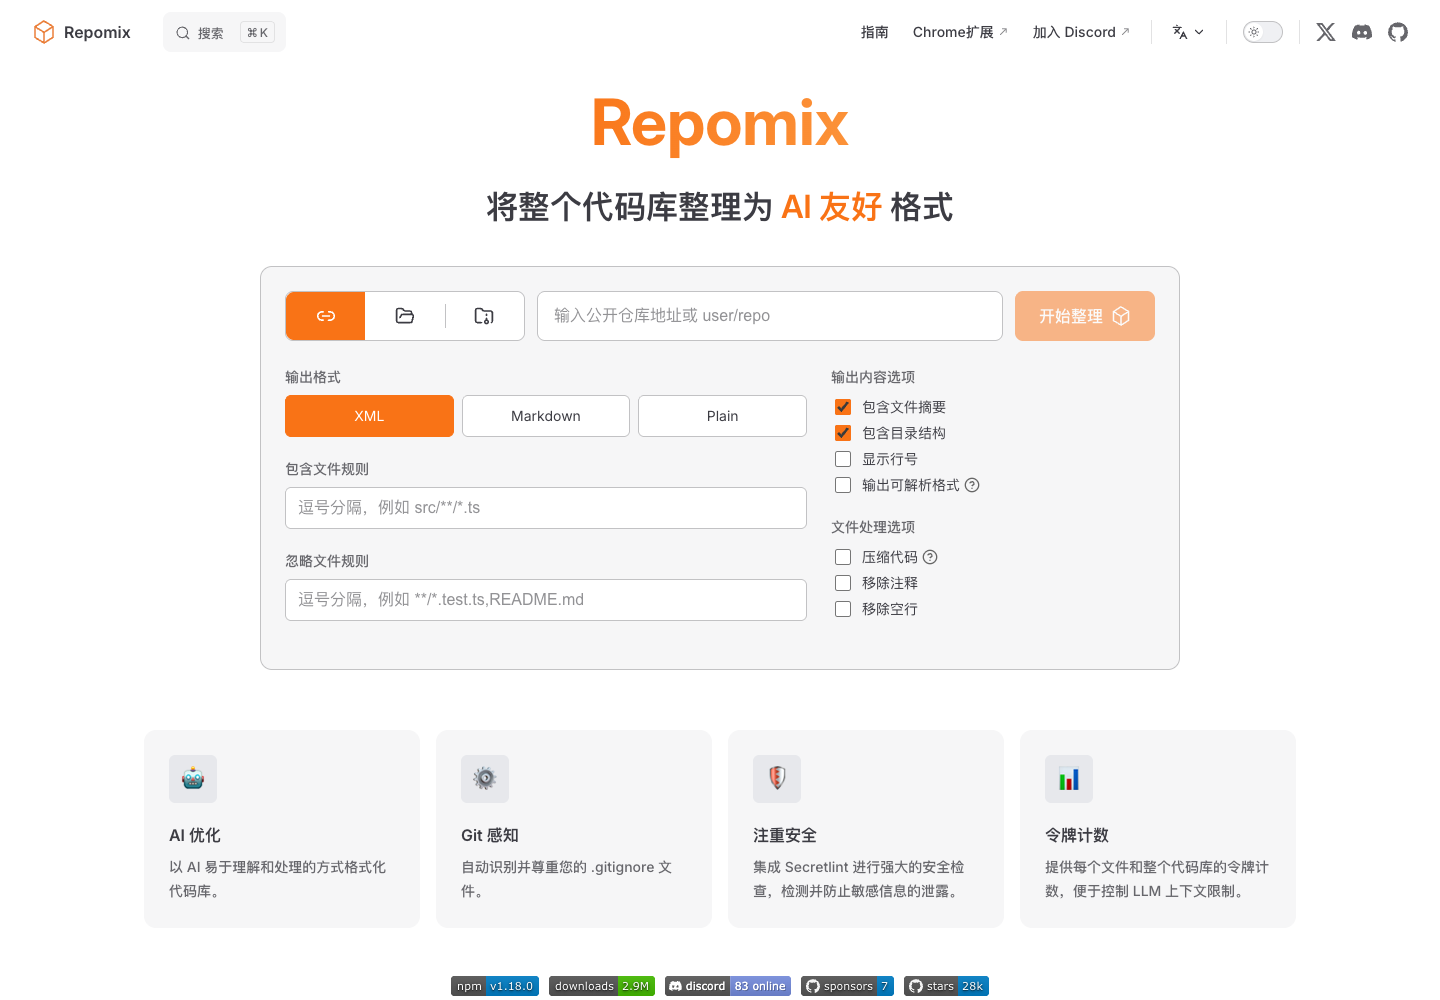Viewport: 1440px width, 1000px height.
Task: Click help icon beside 压缩代码
Action: tap(930, 557)
